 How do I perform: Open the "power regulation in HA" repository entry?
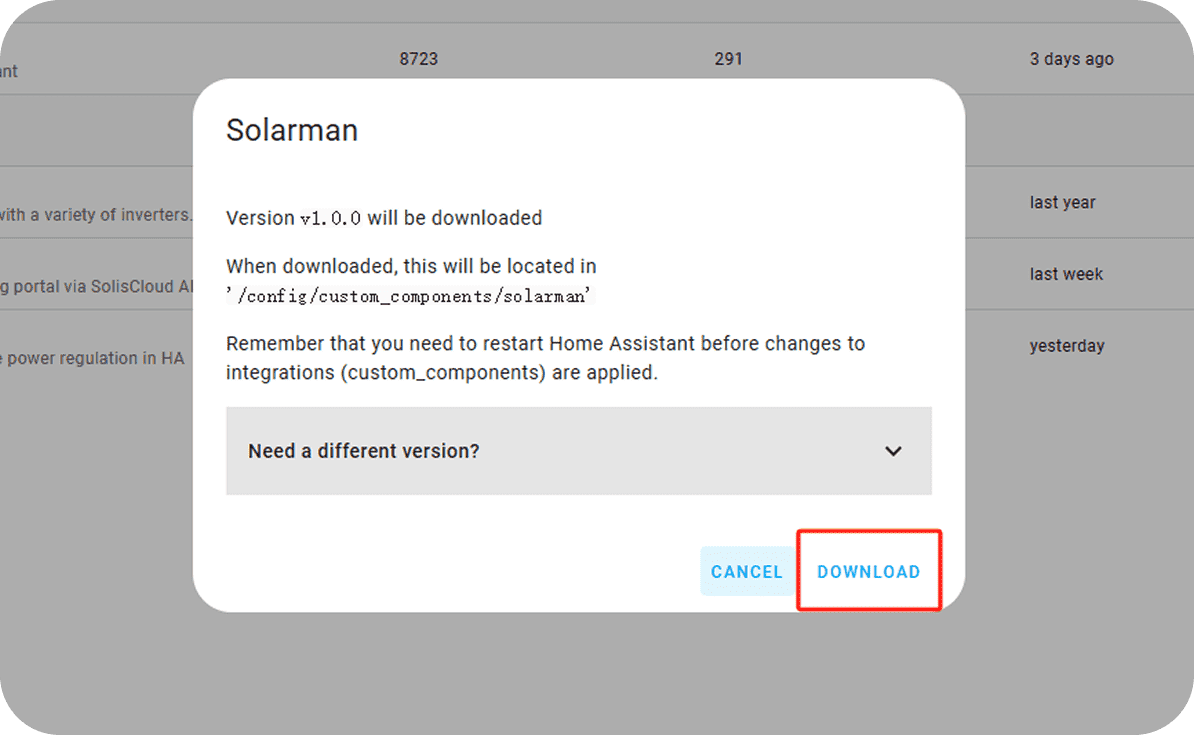(95, 358)
